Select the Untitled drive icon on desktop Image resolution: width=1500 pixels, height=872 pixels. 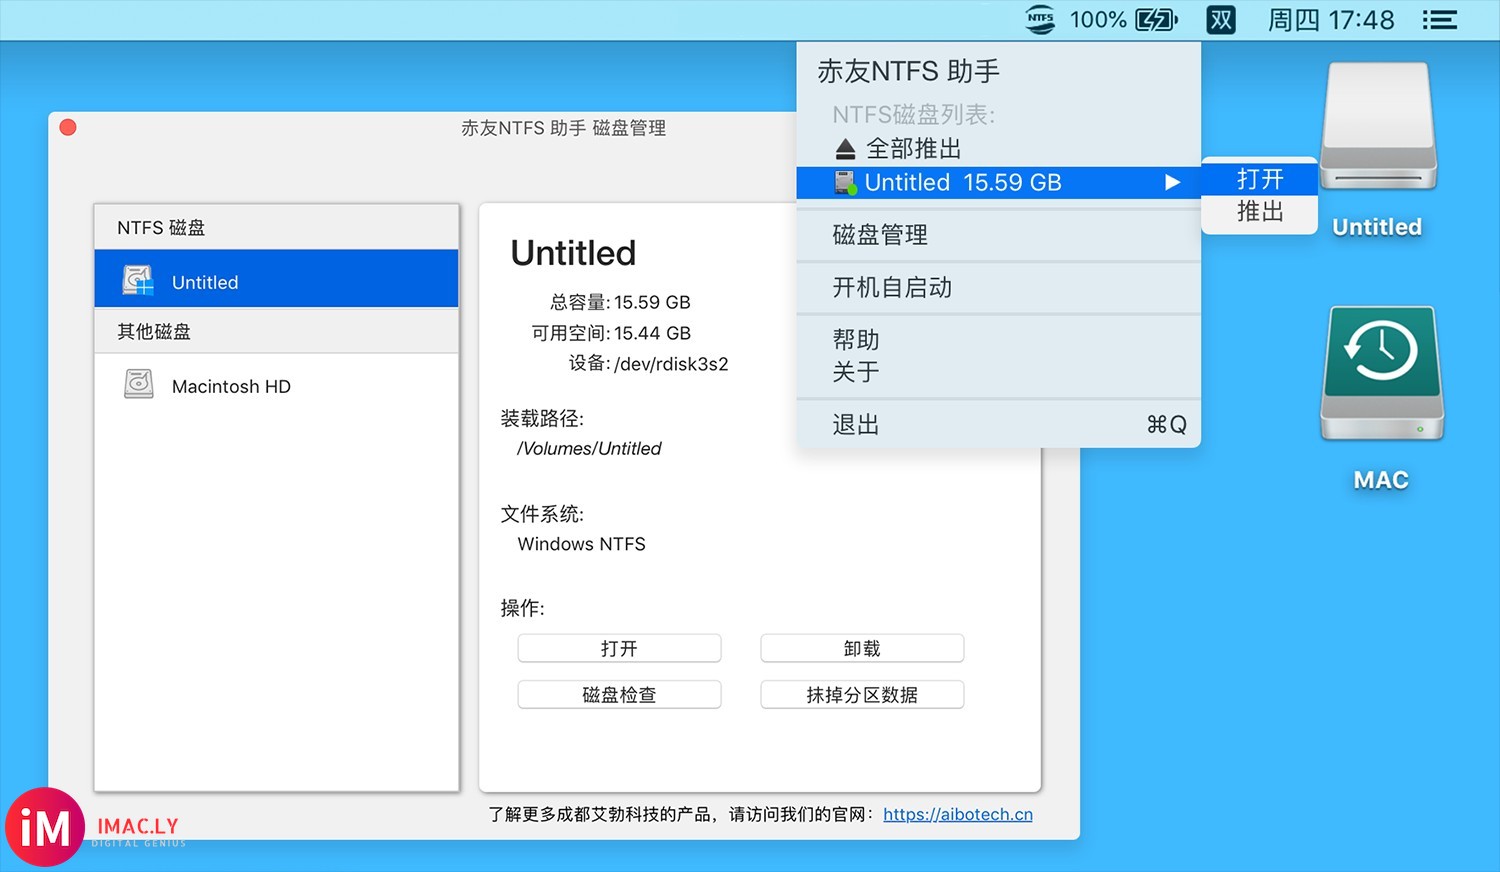tap(1378, 127)
